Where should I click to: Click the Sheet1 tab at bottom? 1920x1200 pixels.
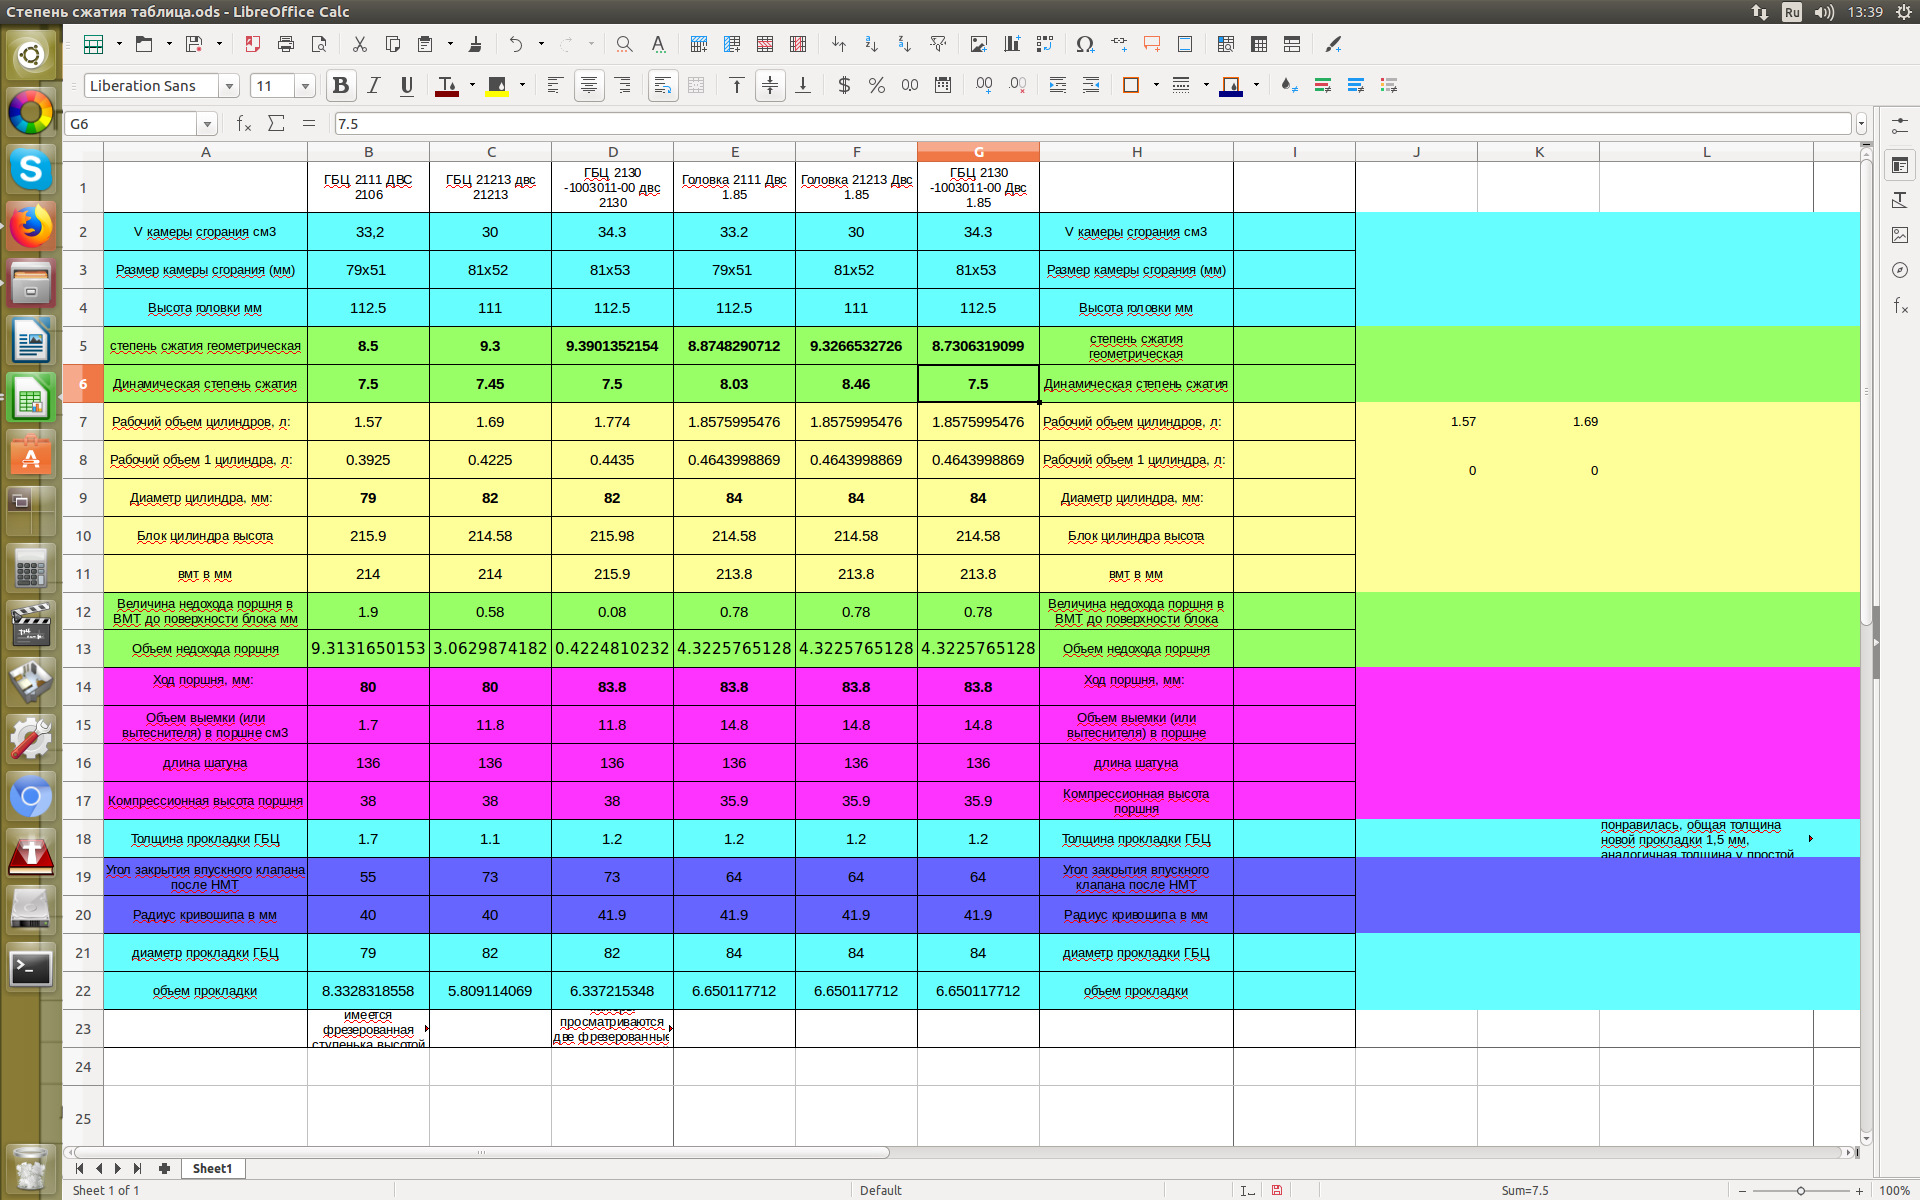coord(213,1168)
